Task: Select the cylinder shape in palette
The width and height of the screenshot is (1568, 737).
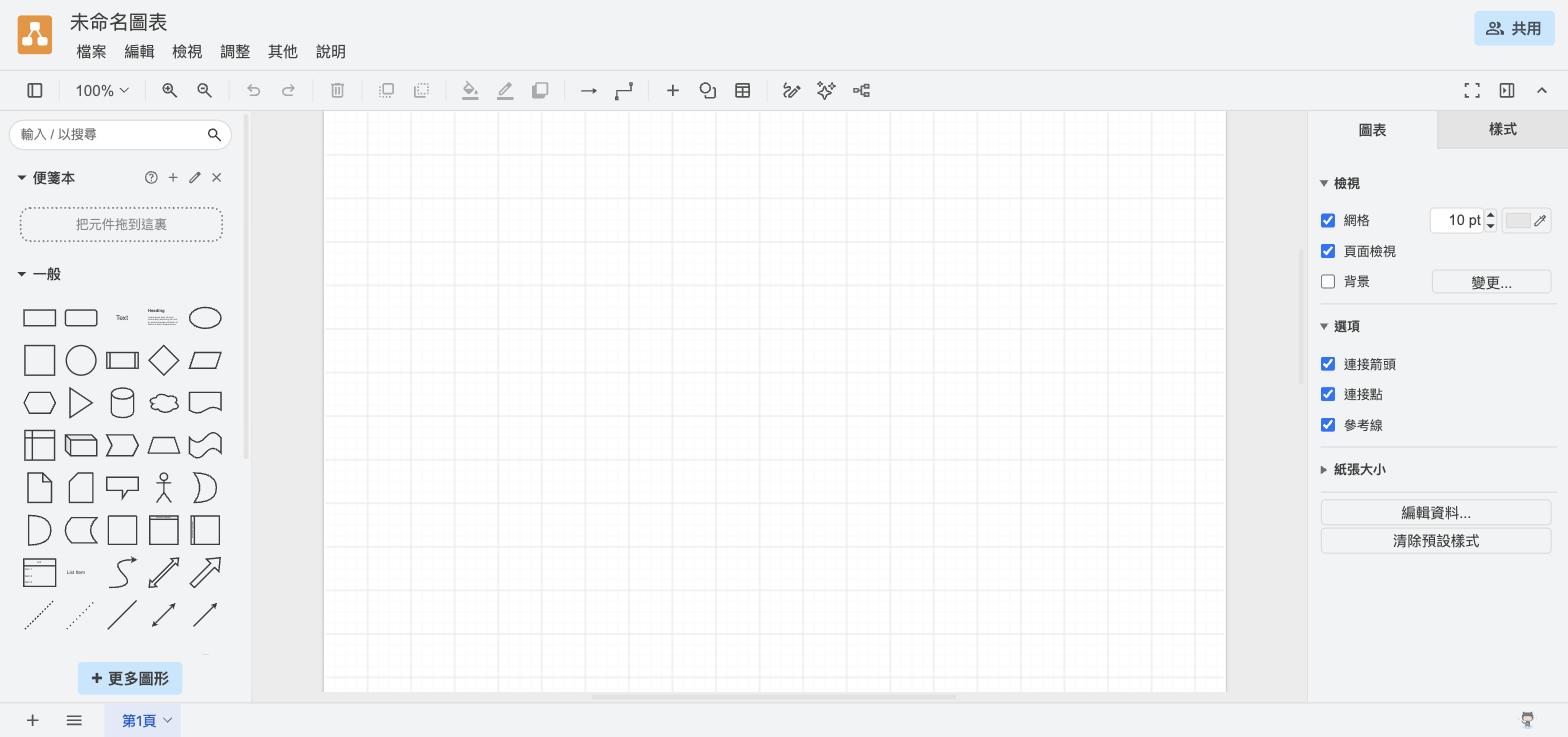Action: pyautogui.click(x=122, y=403)
